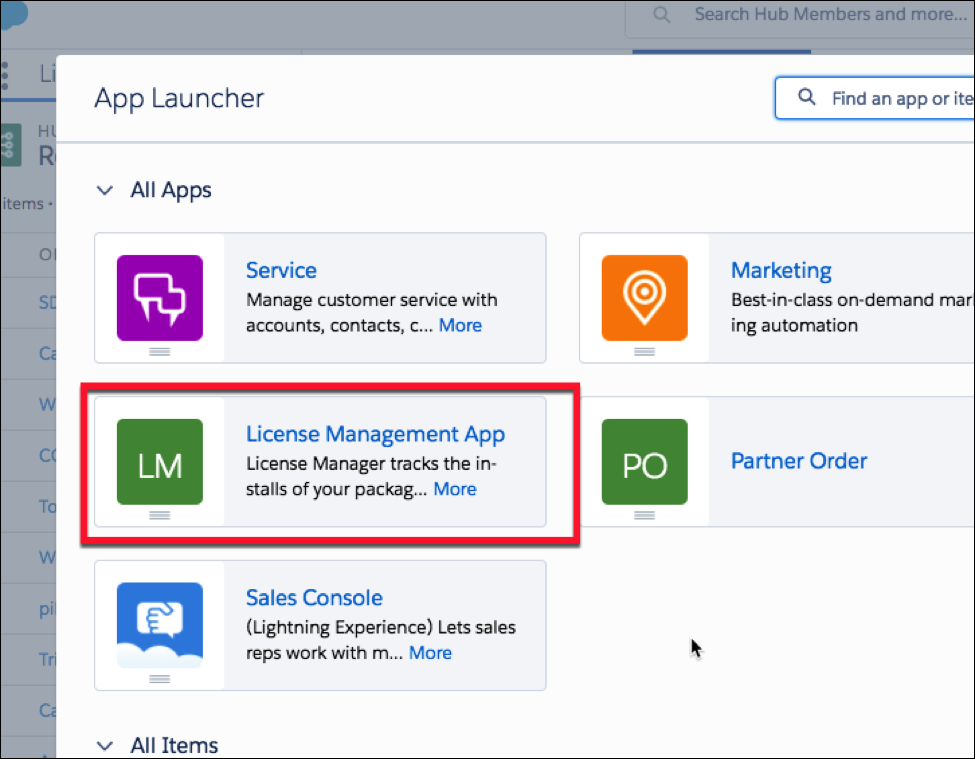
Task: Open the blue Sales Console icon
Action: point(160,625)
